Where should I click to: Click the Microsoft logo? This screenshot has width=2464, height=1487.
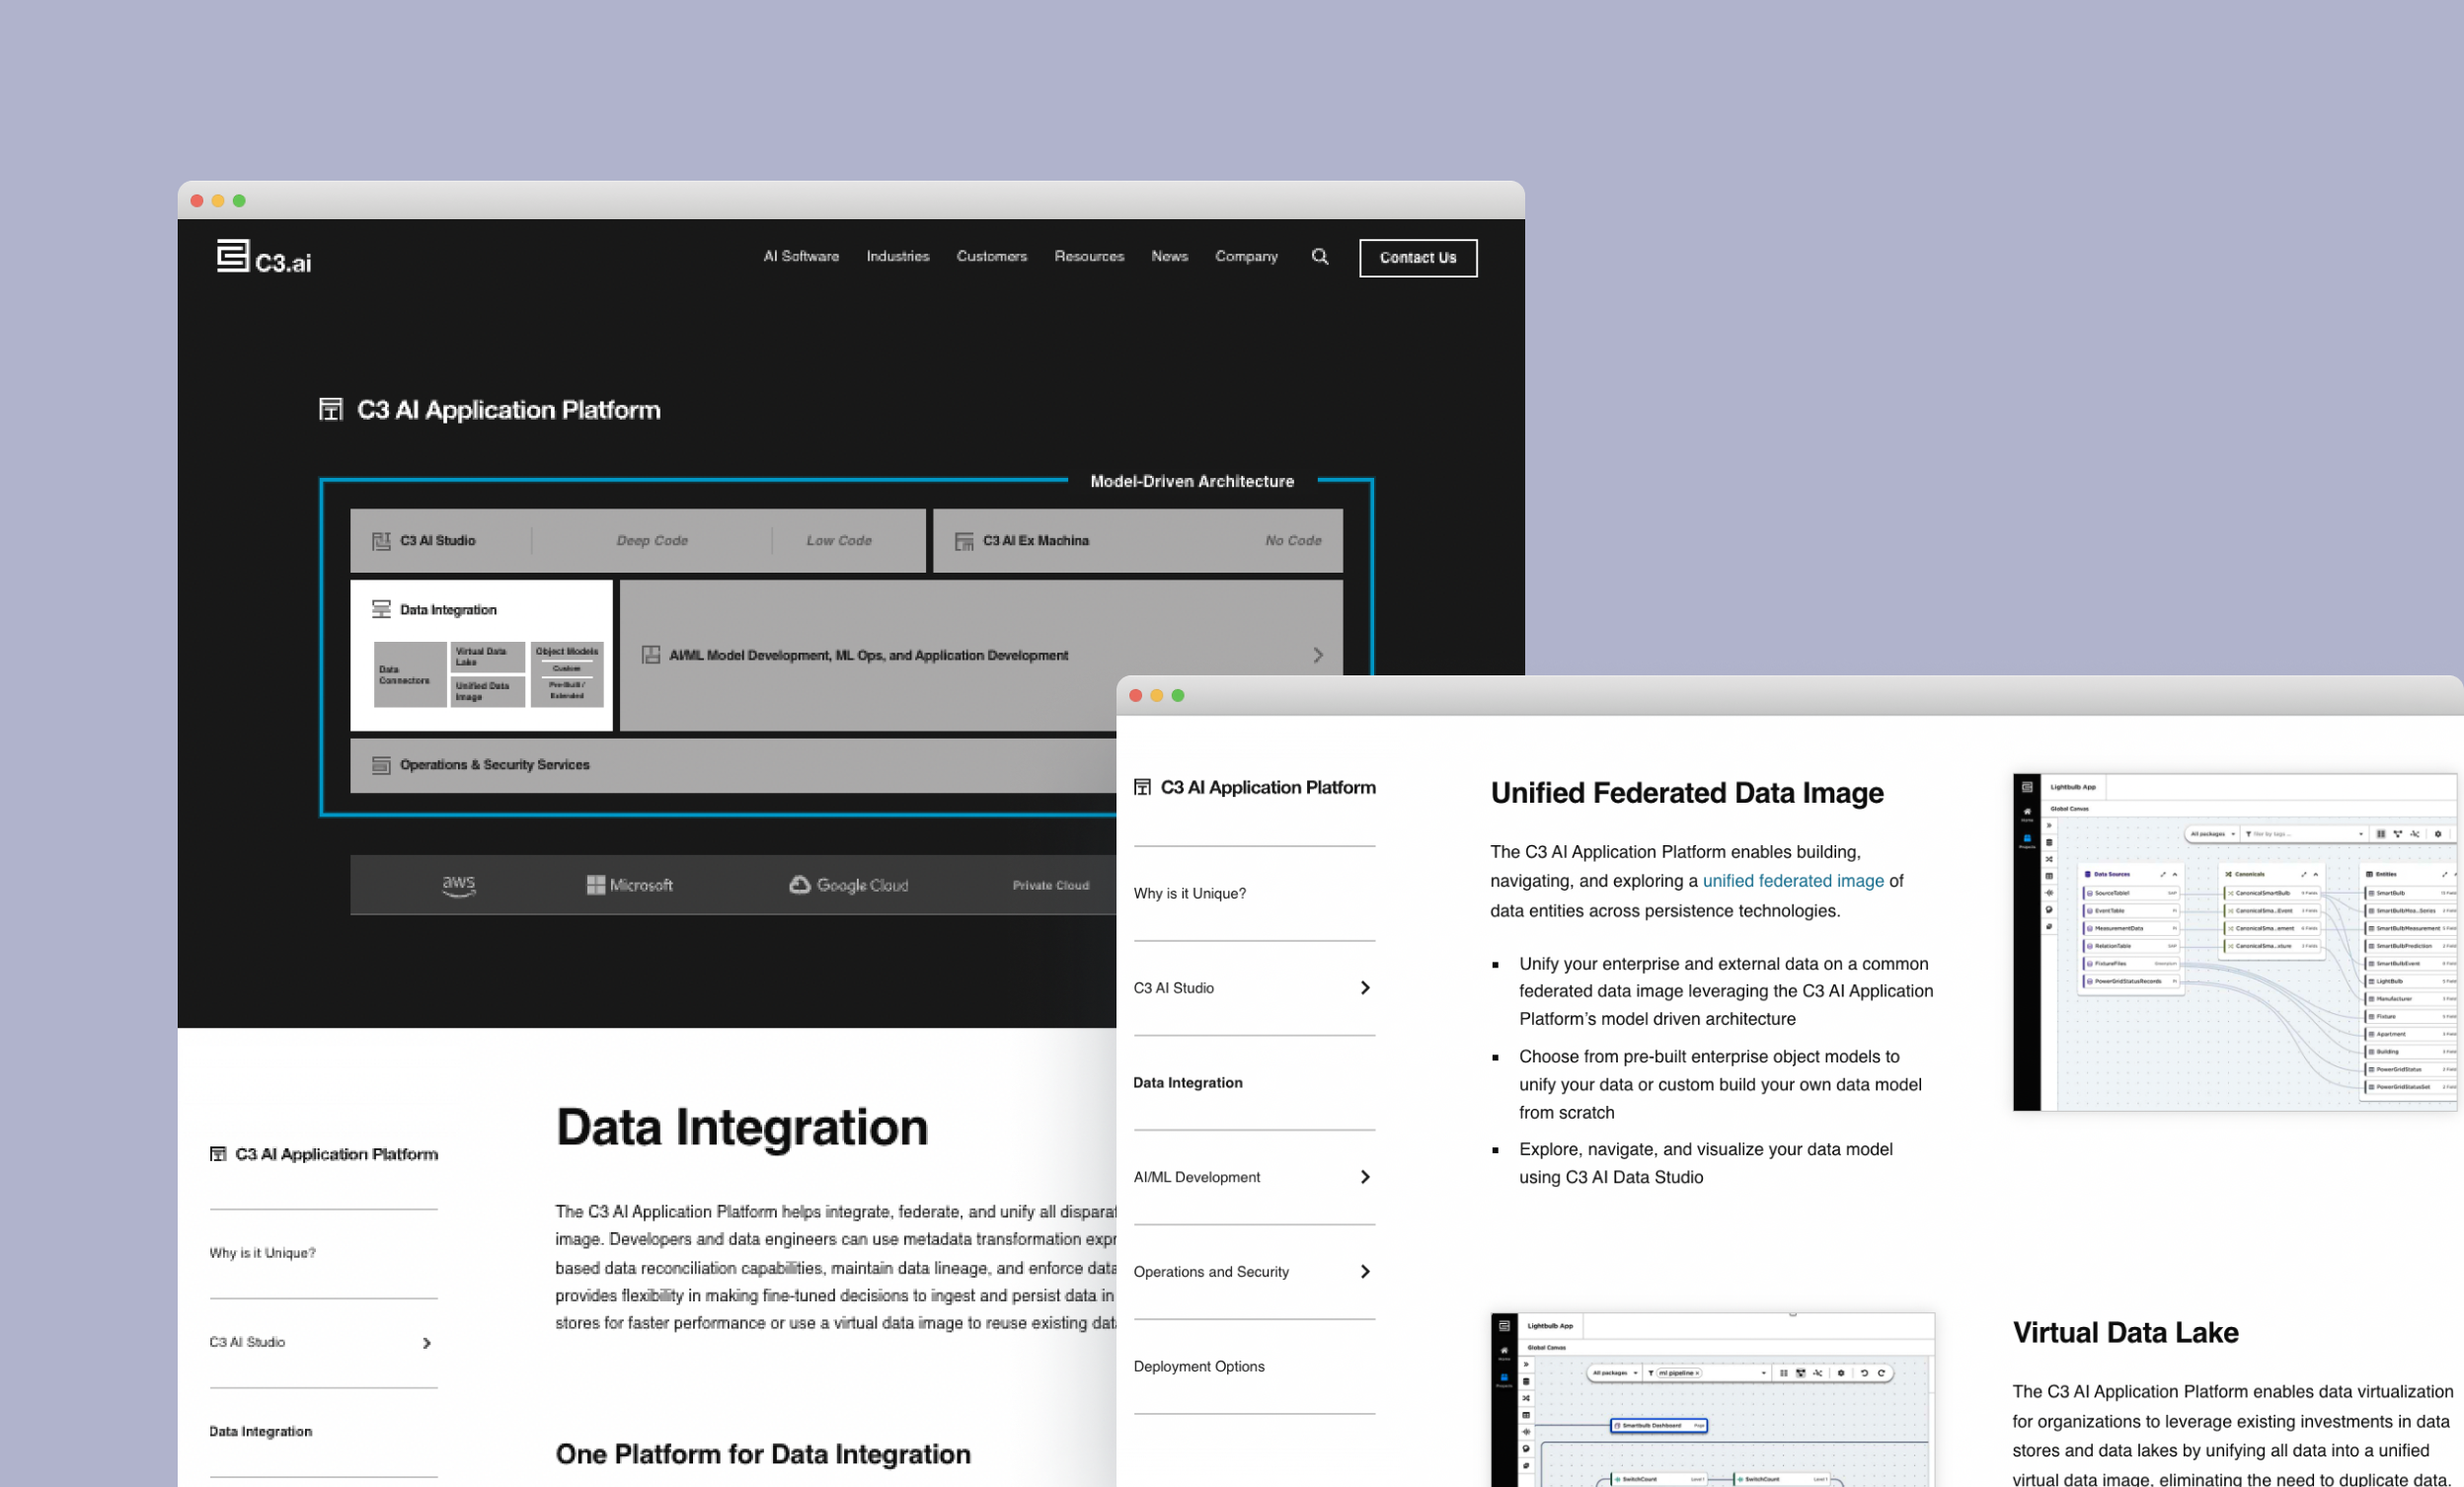coord(630,886)
